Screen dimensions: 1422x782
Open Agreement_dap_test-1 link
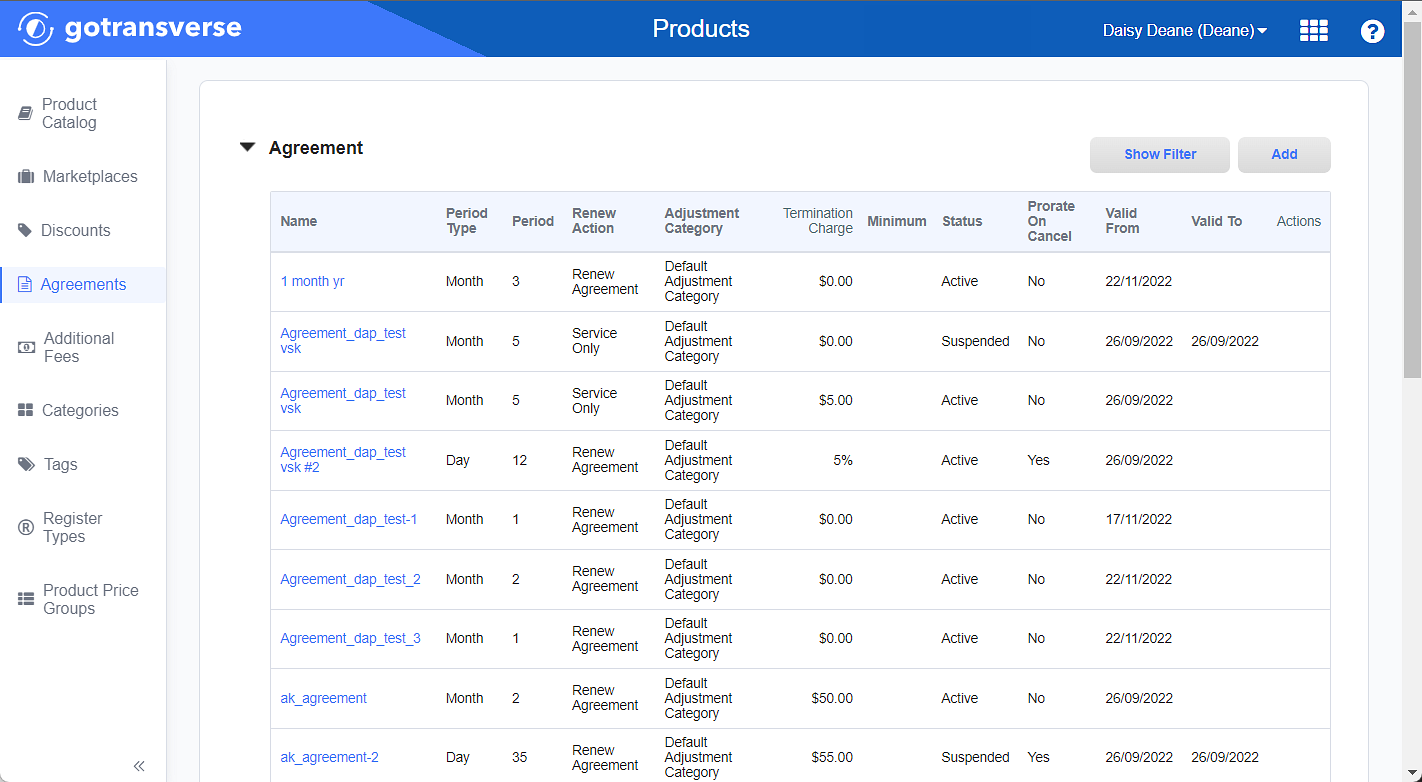coord(349,520)
